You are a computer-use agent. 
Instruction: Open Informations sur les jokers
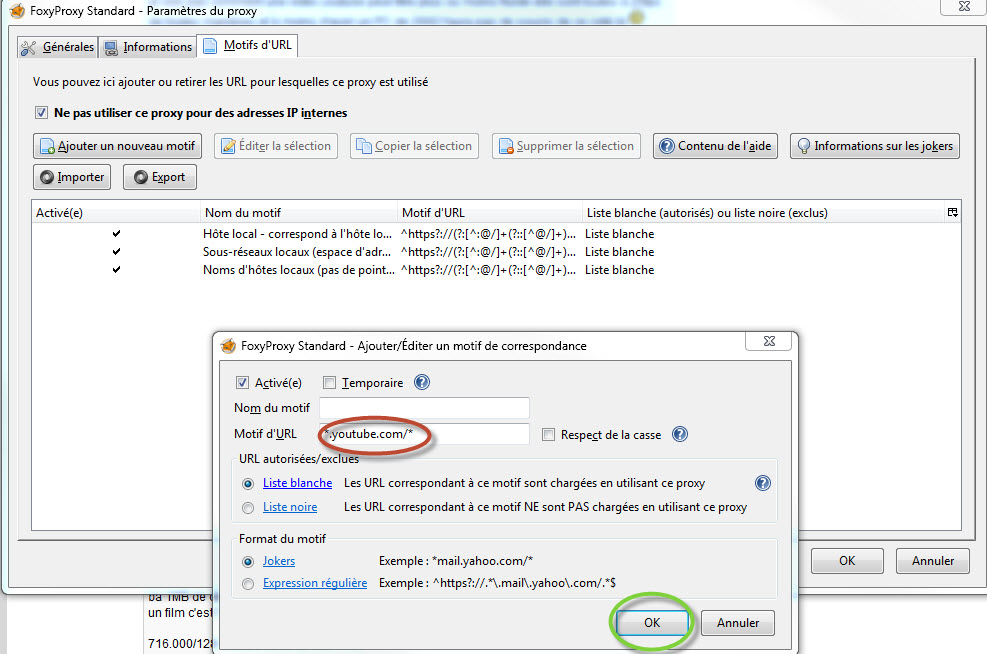(875, 146)
